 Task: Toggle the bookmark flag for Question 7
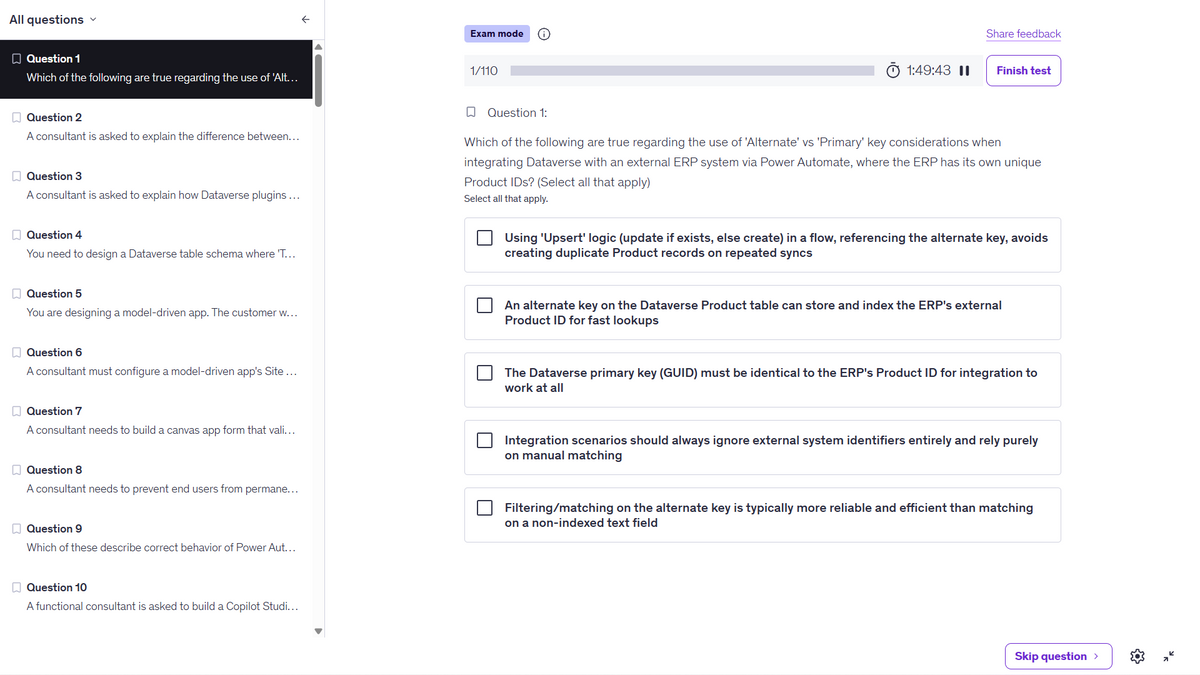tap(16, 411)
